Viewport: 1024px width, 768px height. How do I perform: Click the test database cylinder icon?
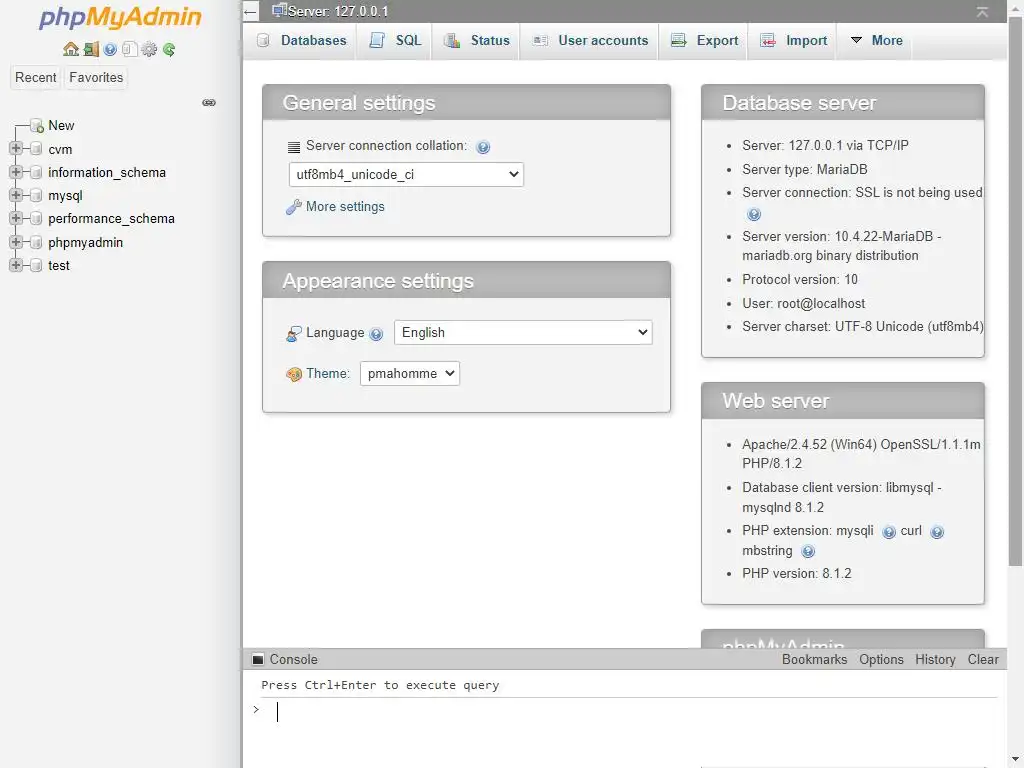[37, 265]
